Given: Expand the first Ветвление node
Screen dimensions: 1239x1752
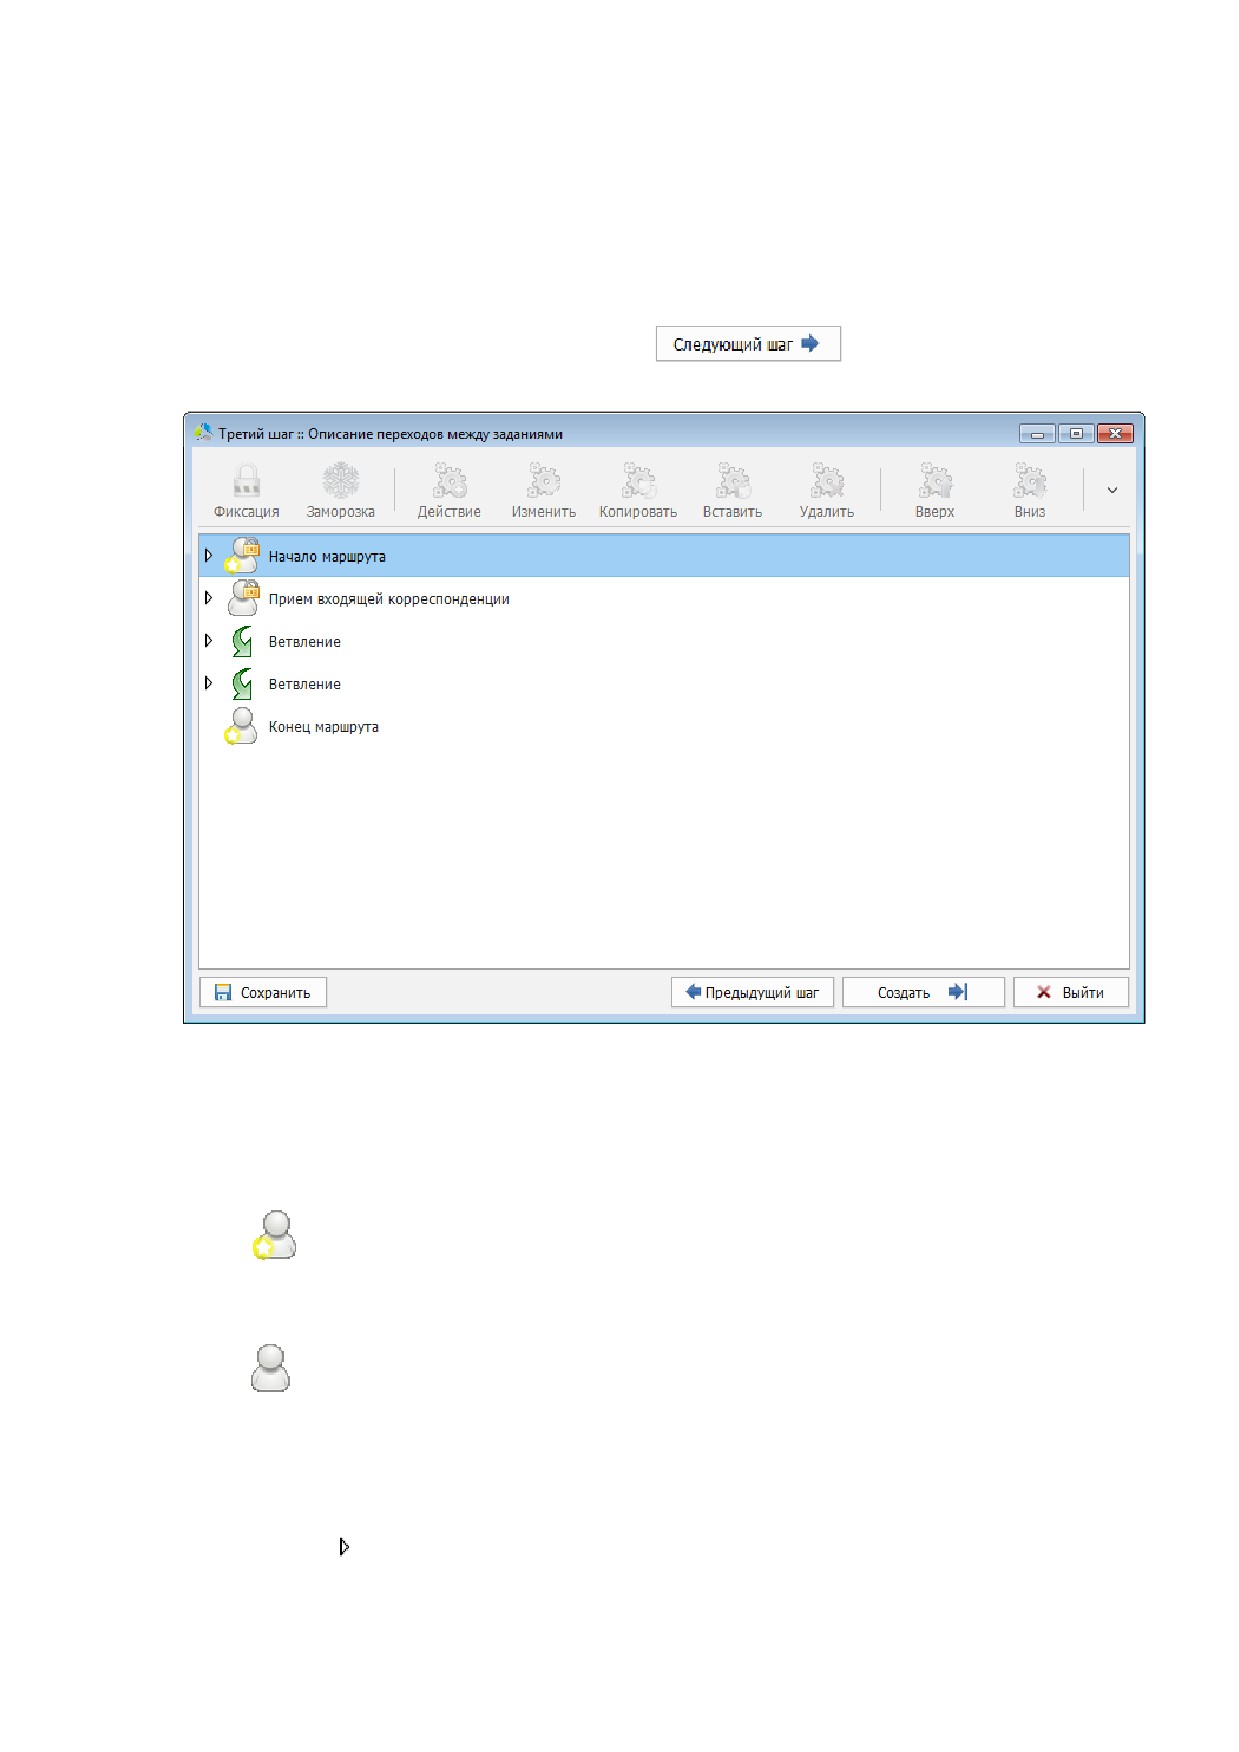Looking at the screenshot, I should [x=208, y=641].
